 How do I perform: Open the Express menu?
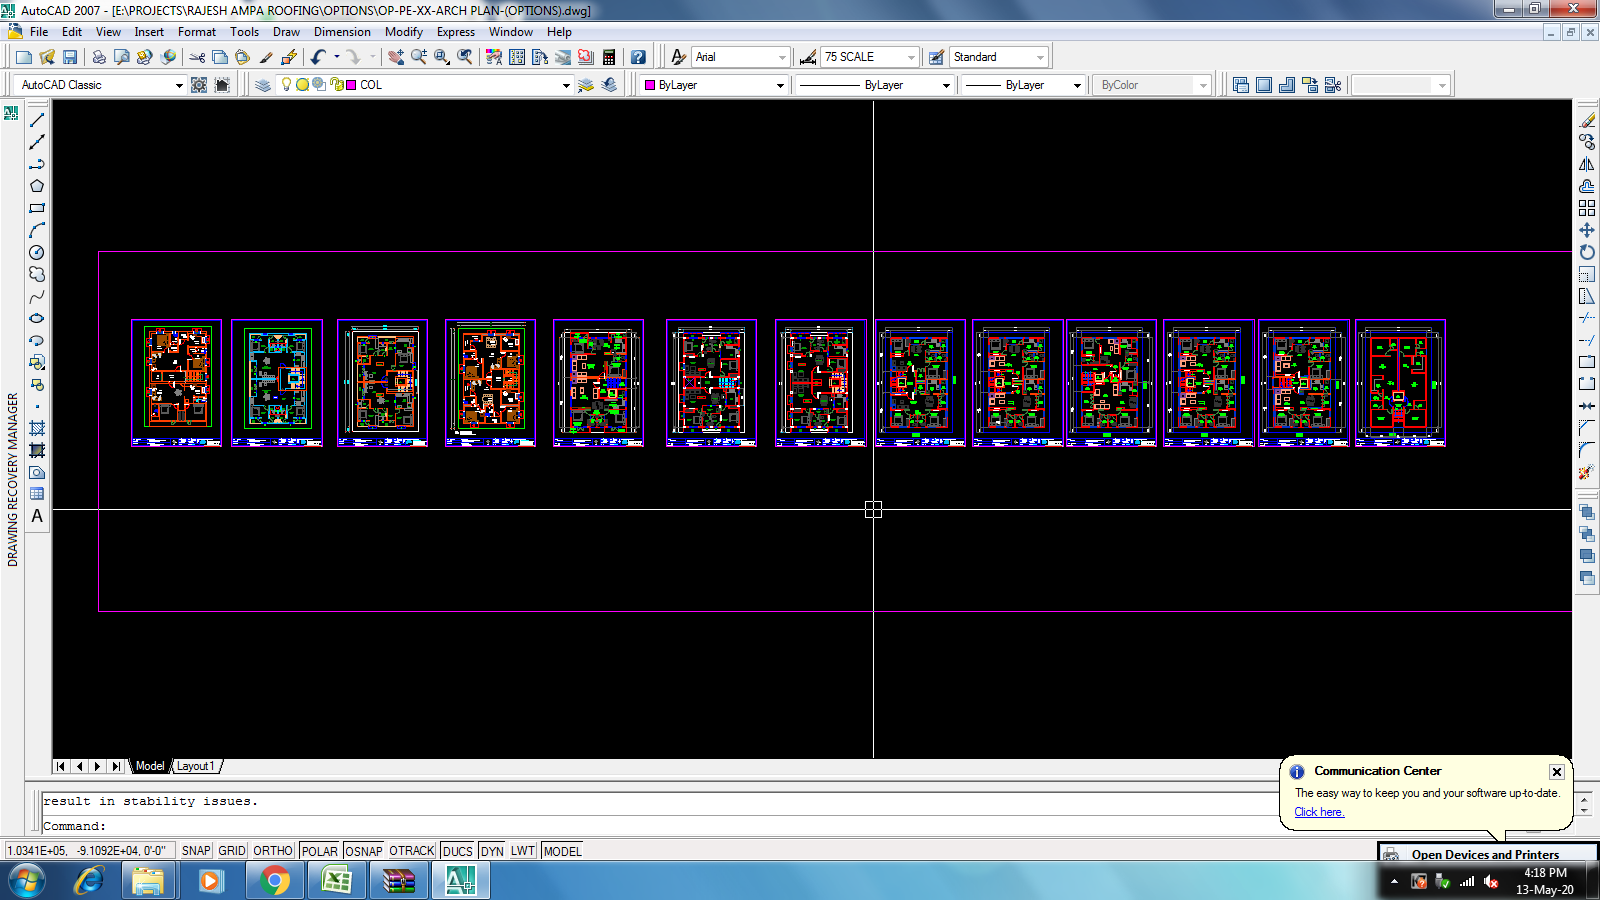456,31
